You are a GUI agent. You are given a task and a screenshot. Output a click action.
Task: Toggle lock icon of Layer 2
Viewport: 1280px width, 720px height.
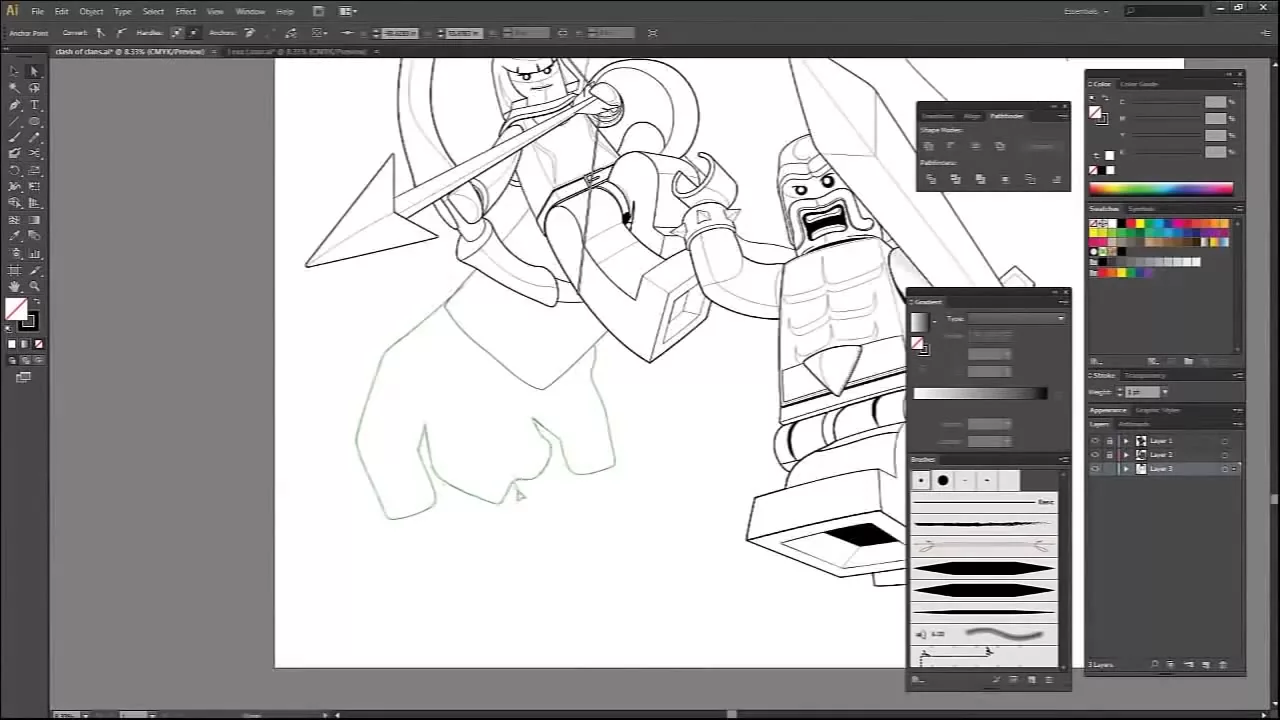click(1109, 455)
